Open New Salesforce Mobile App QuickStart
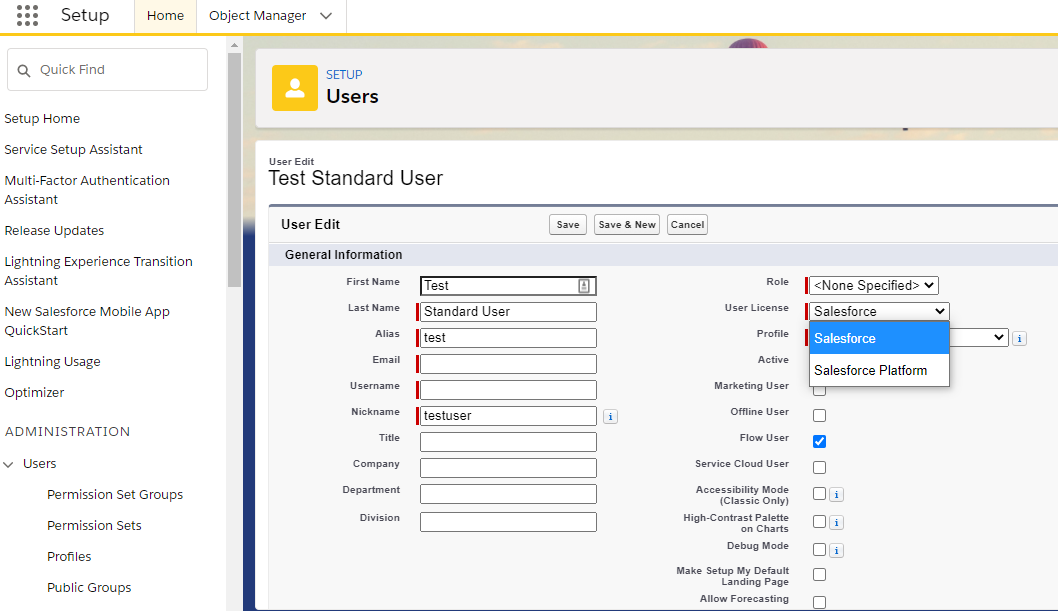This screenshot has height=611, width=1058. point(87,321)
